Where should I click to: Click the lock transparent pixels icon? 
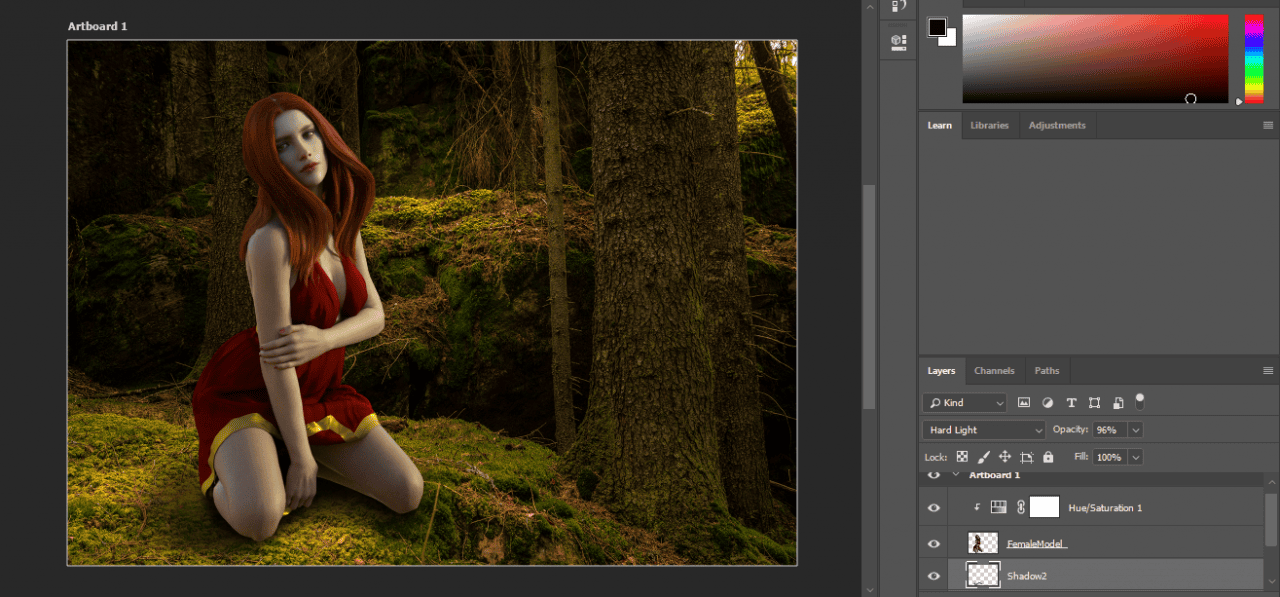point(962,457)
